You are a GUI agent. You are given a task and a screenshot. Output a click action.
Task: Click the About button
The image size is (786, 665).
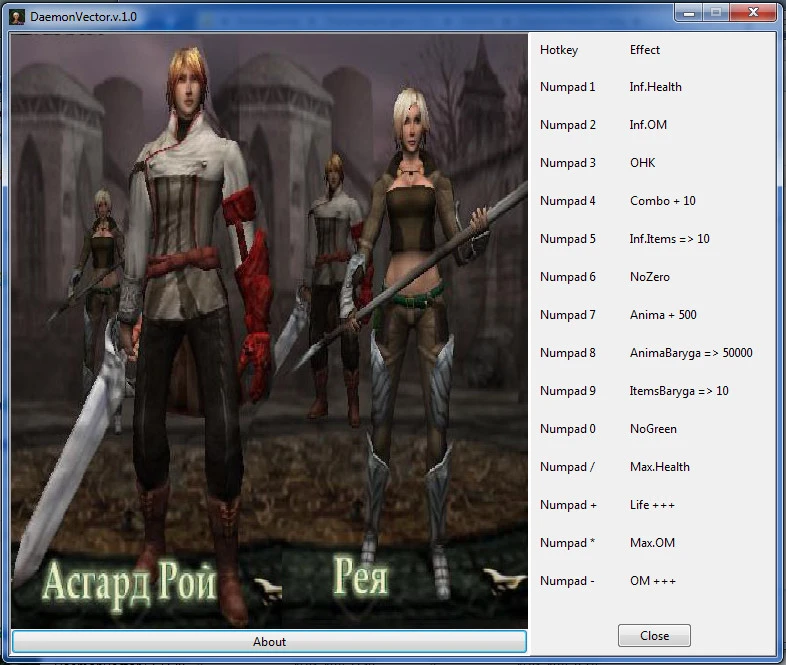(x=269, y=642)
